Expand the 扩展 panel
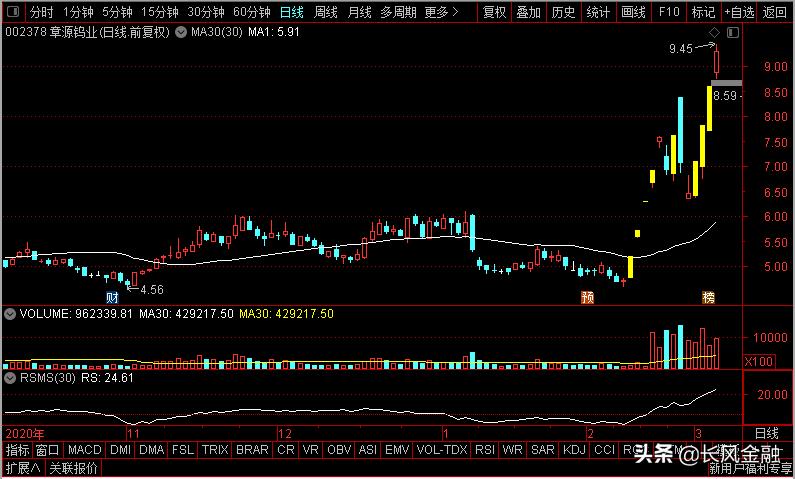 pyautogui.click(x=23, y=468)
